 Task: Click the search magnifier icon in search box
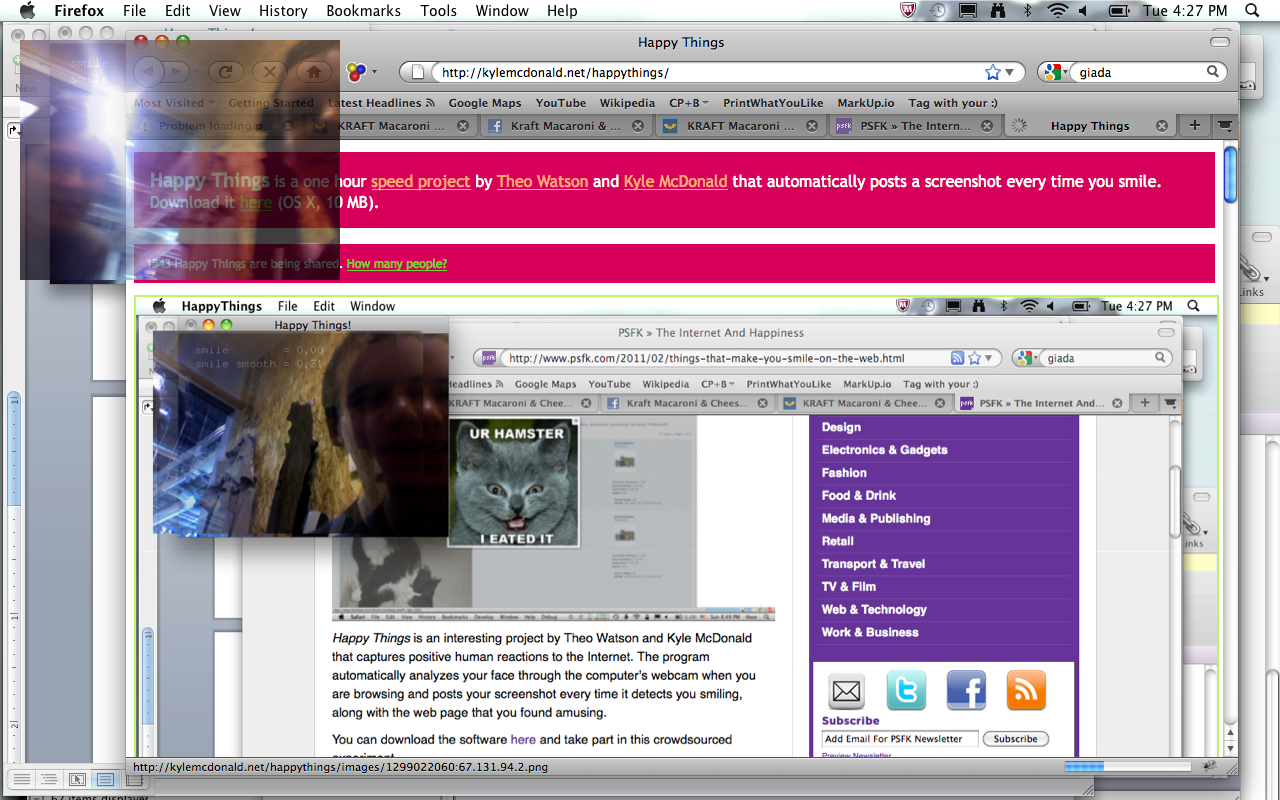point(1212,72)
